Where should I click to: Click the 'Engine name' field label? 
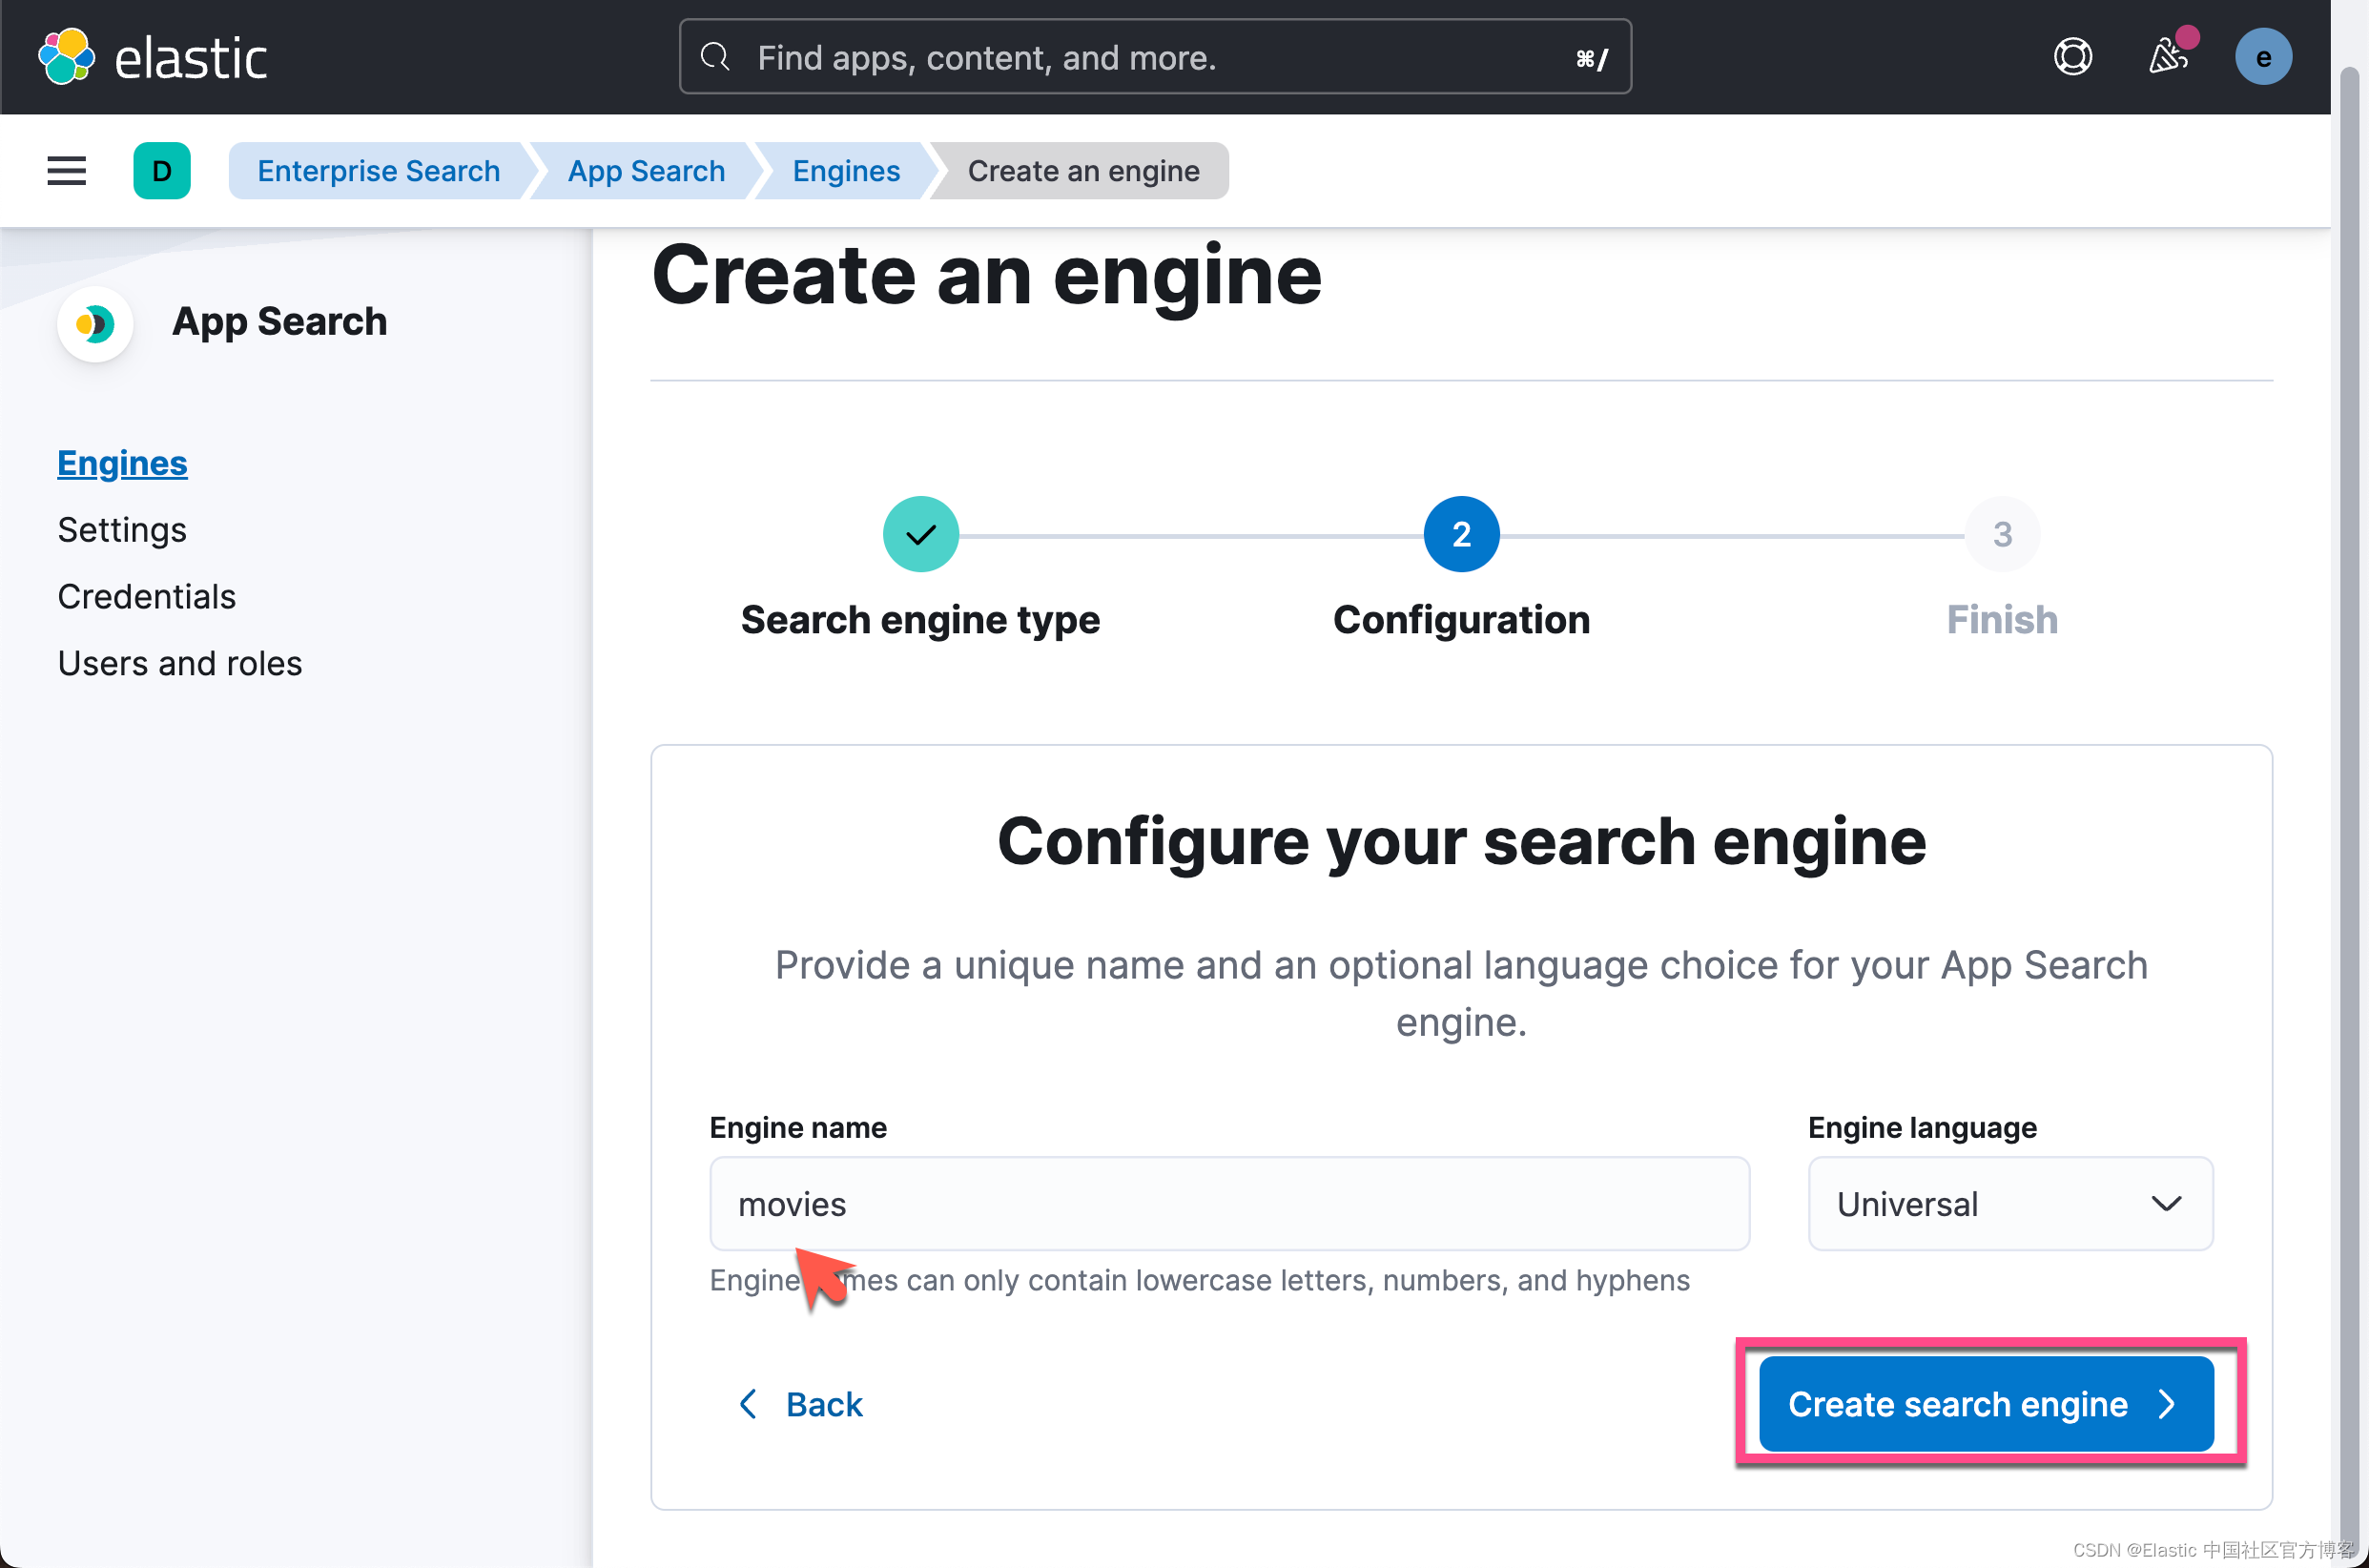pos(798,1128)
